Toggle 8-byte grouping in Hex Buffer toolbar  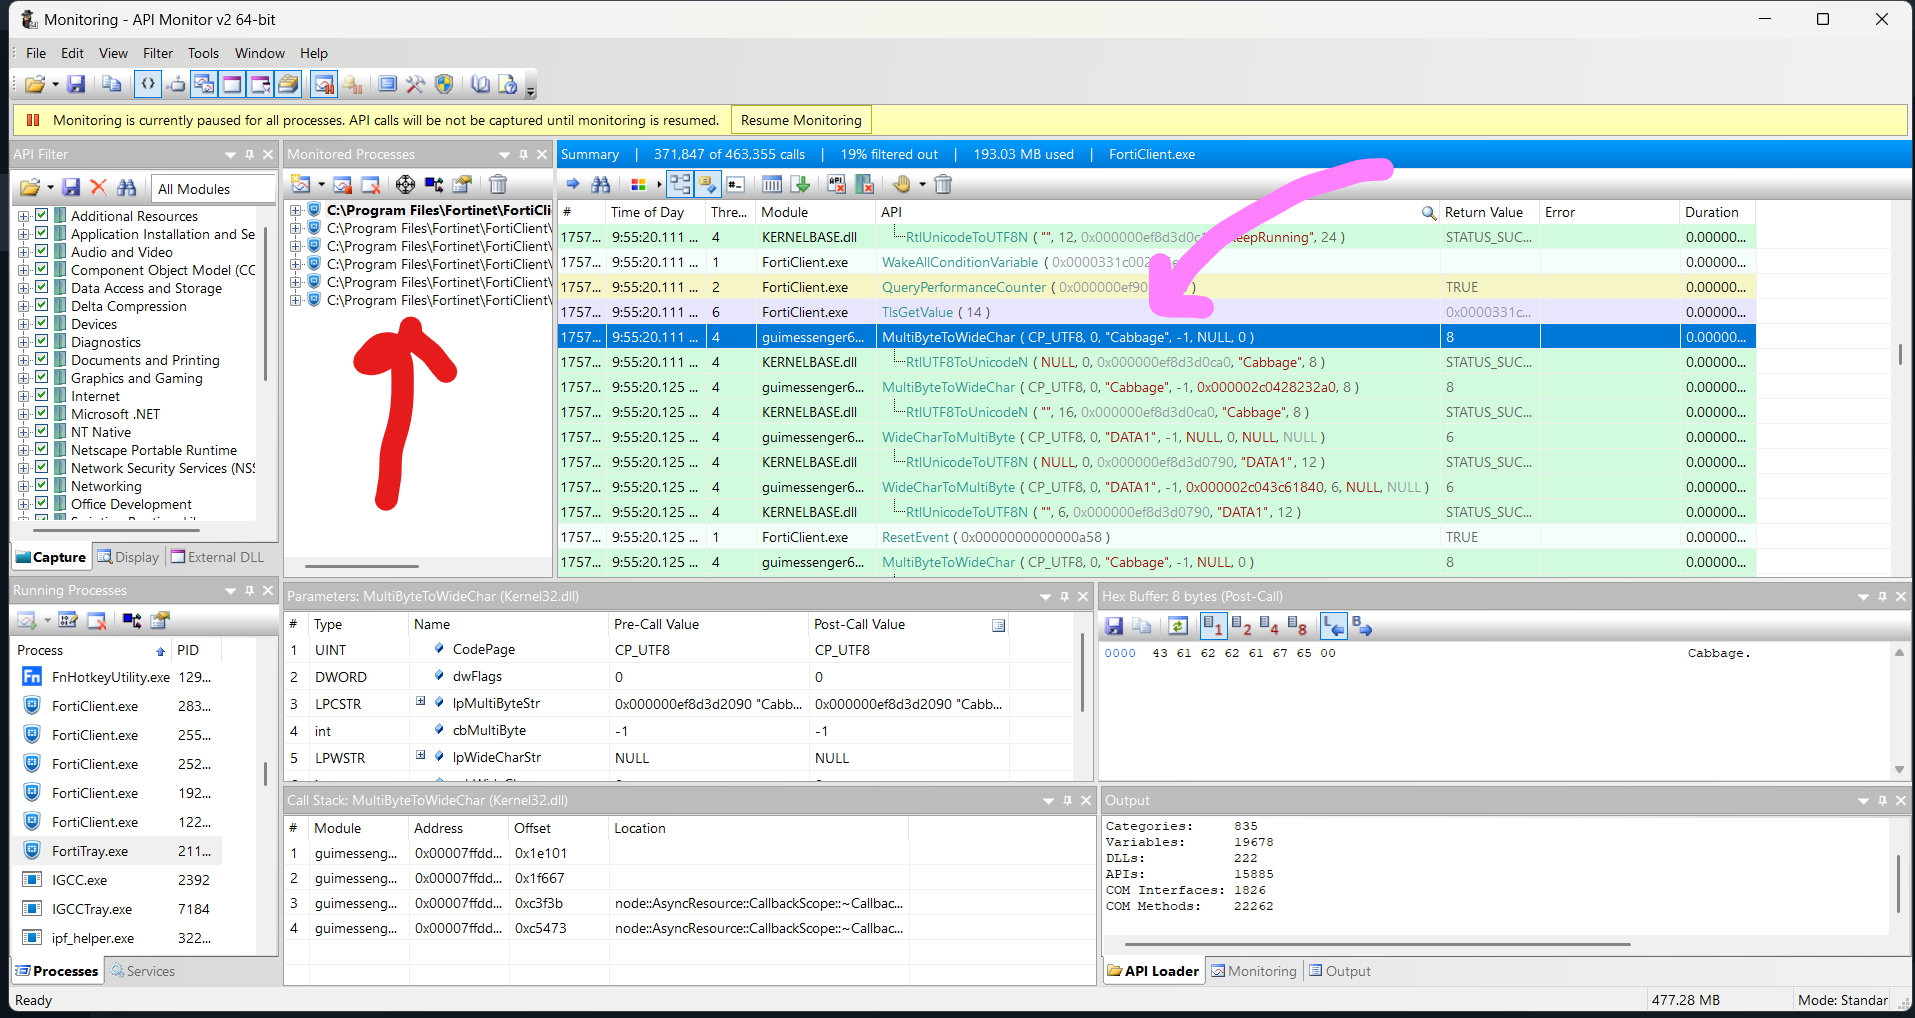point(1297,626)
